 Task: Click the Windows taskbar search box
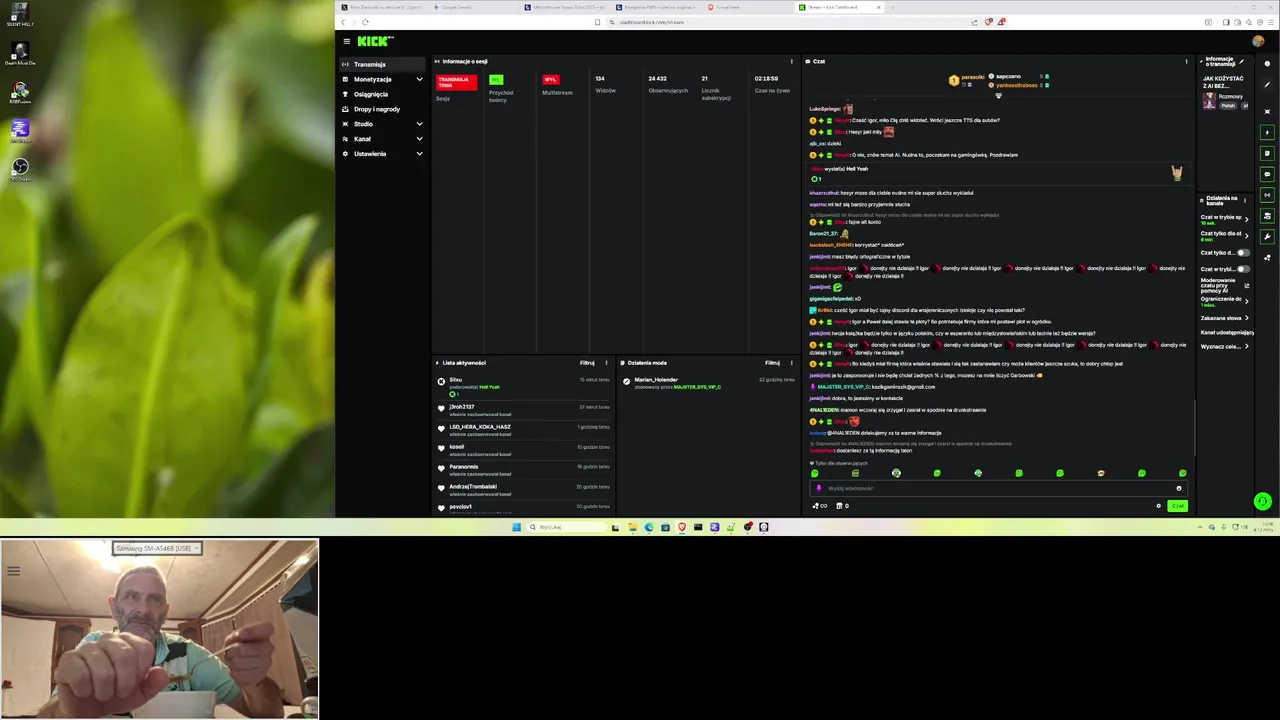click(567, 527)
